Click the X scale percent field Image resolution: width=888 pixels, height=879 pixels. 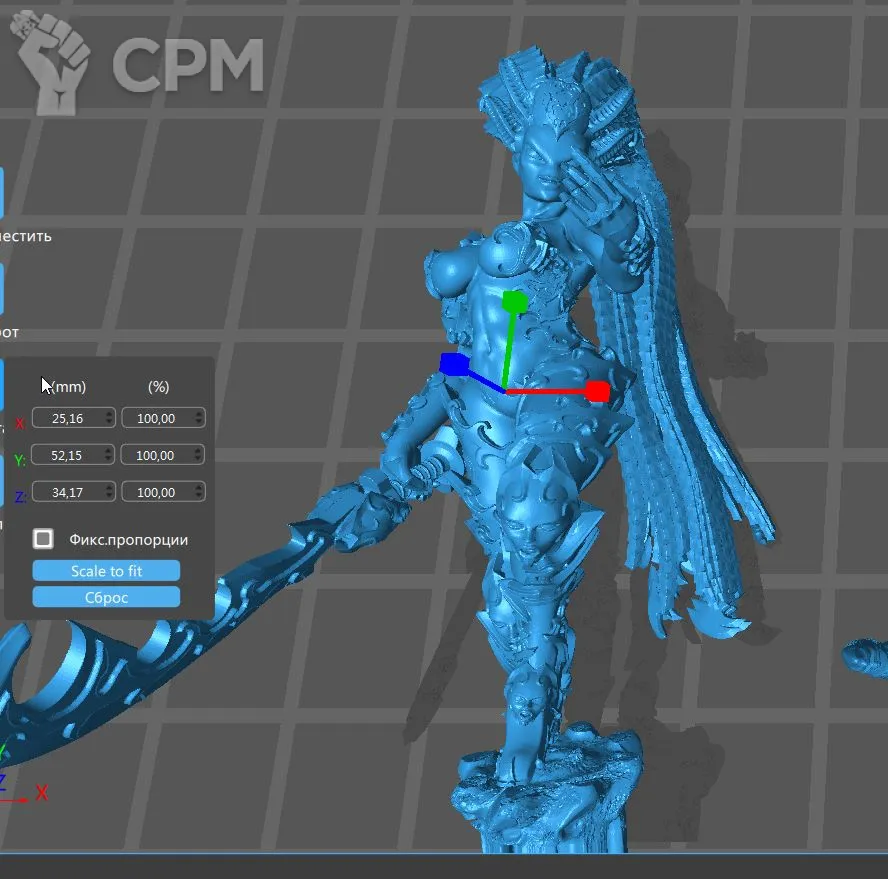[156, 418]
